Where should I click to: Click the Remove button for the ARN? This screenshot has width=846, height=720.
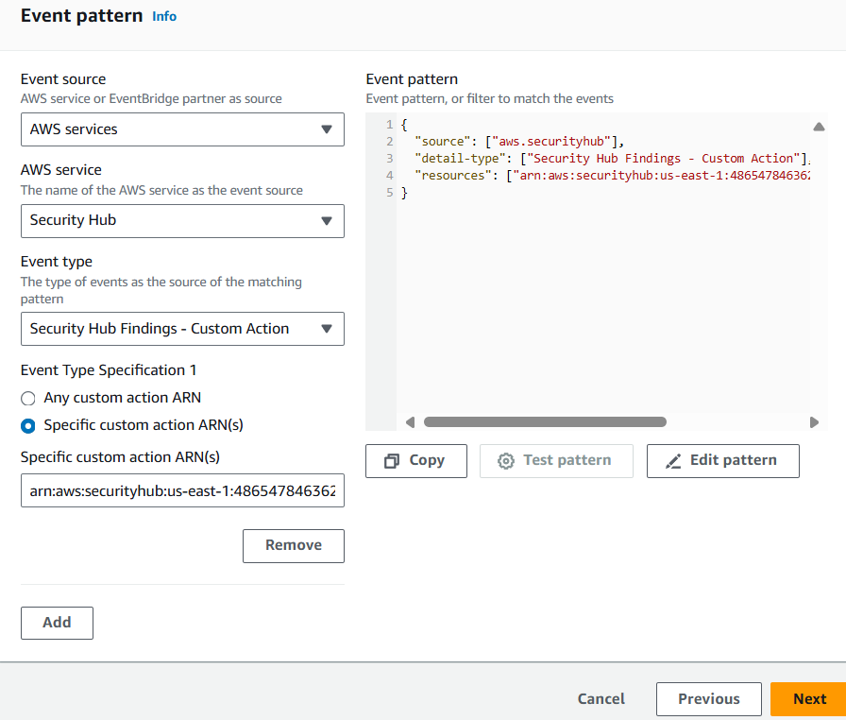pos(294,546)
